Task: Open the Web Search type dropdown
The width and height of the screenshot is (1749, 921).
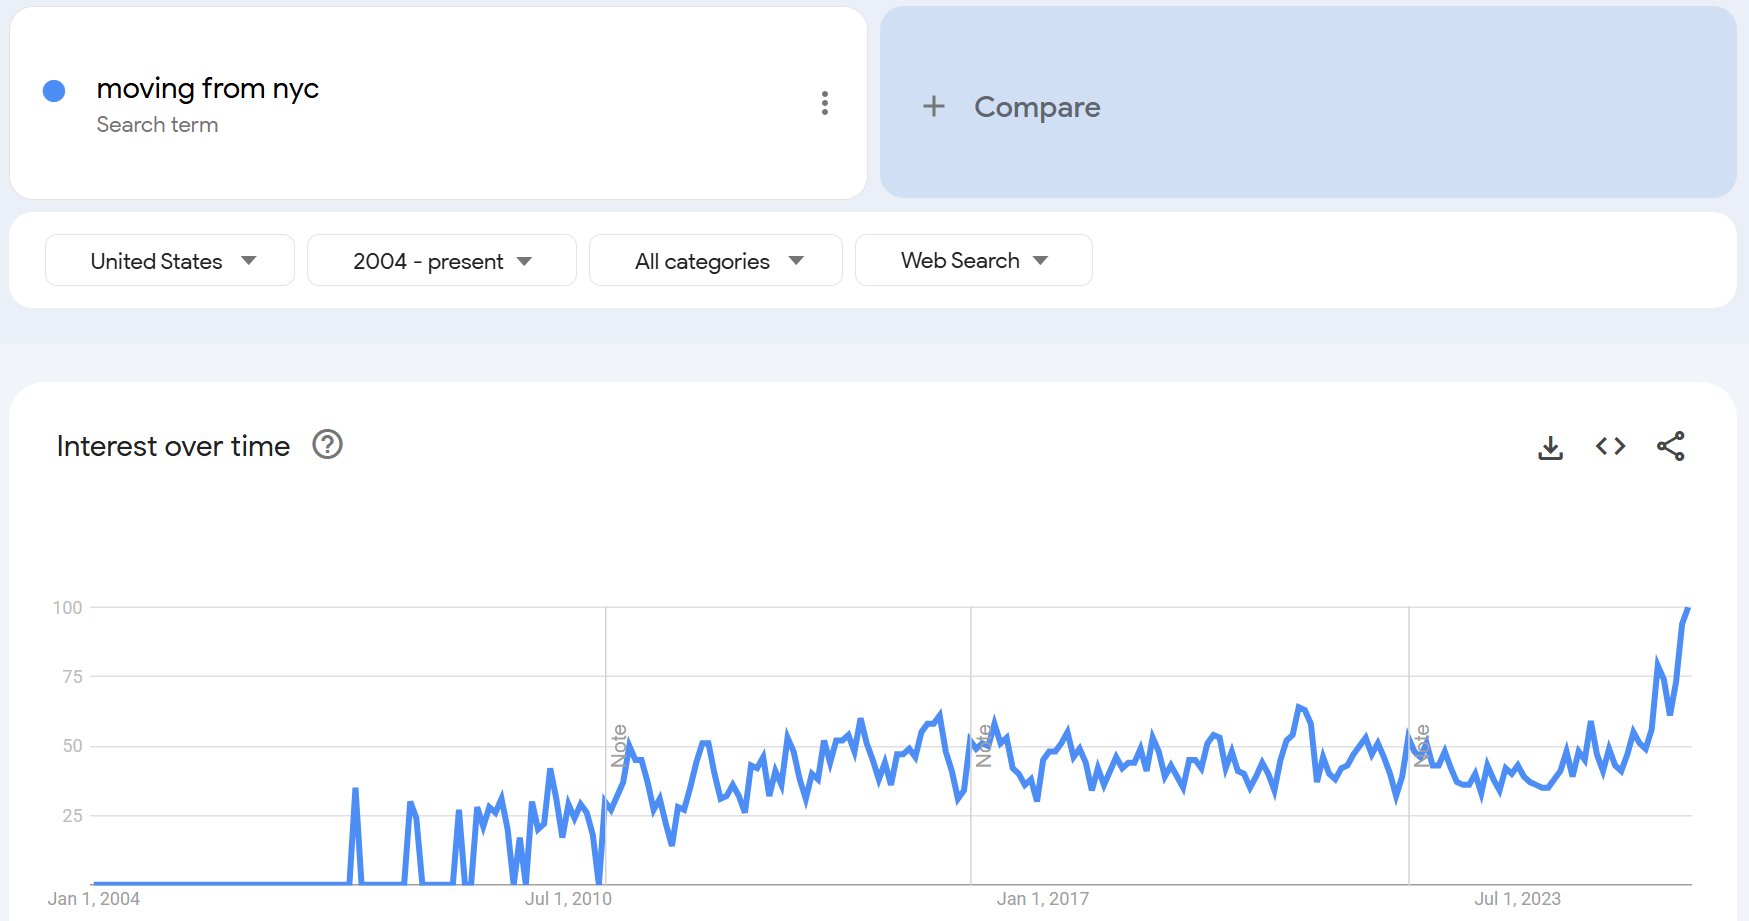Action: (x=973, y=261)
